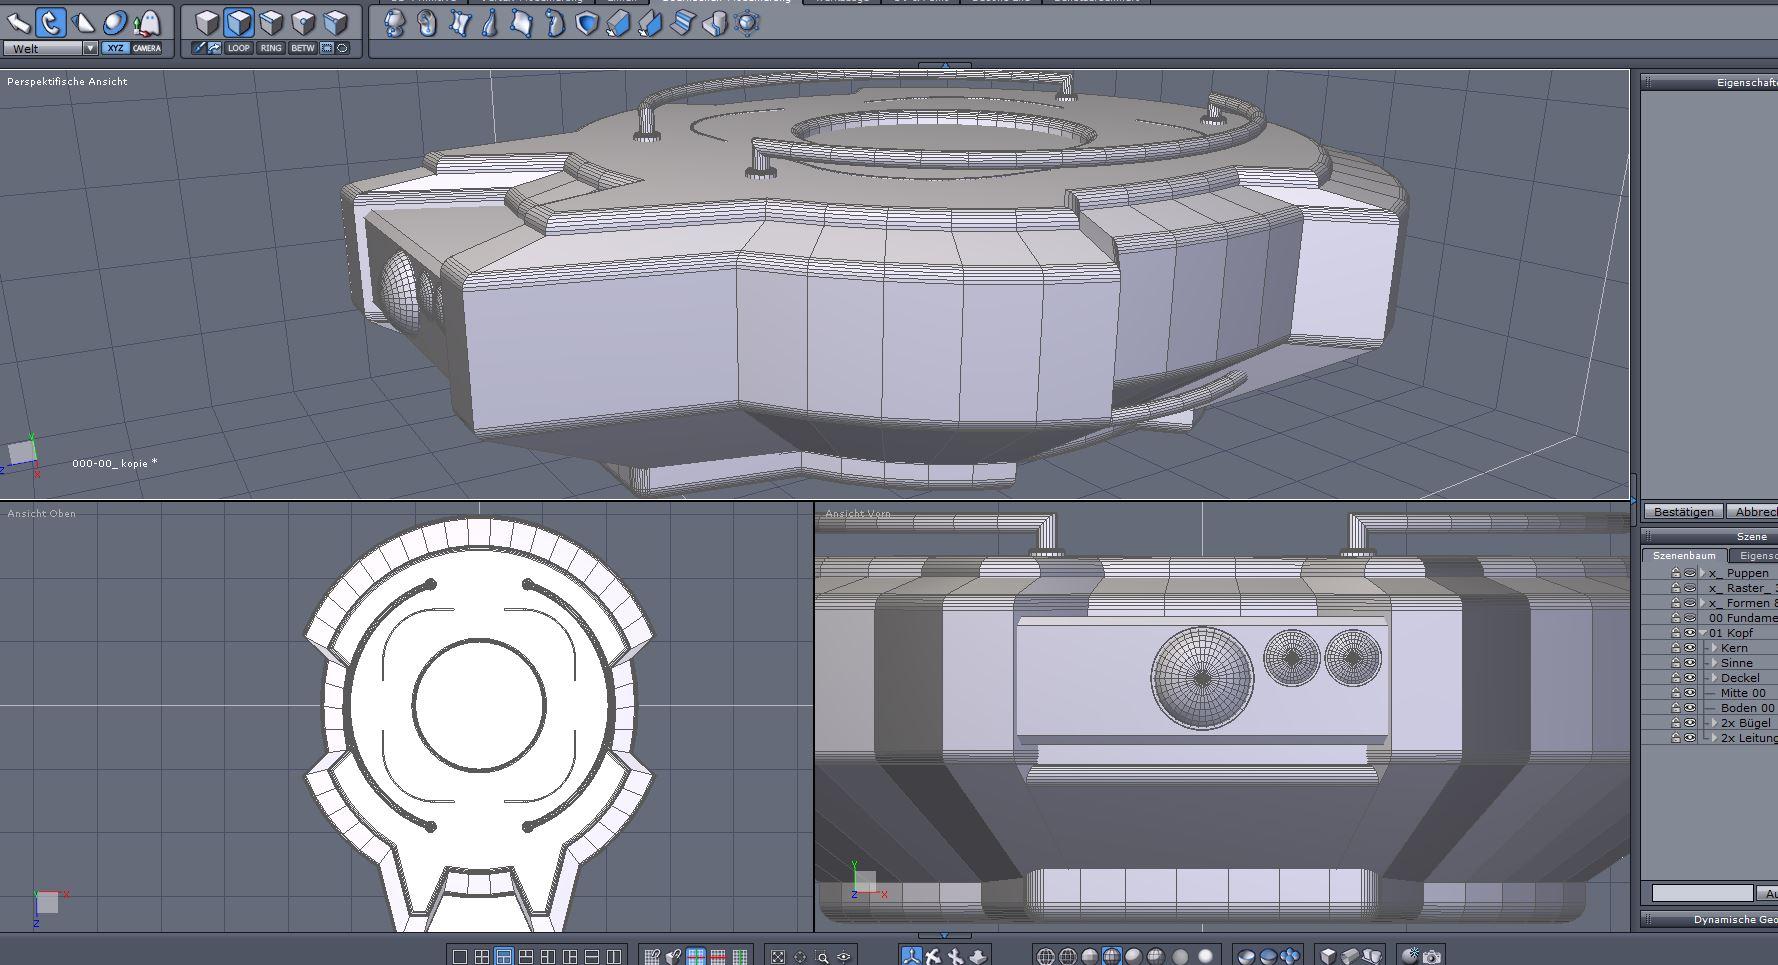This screenshot has width=1778, height=965.
Task: Expand the 2x Bügel tree node
Action: [1714, 723]
